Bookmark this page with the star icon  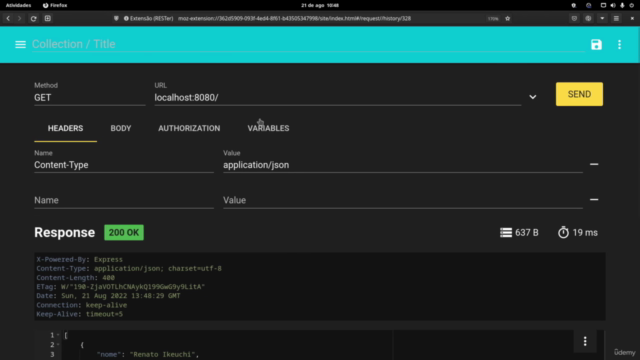pos(508,18)
